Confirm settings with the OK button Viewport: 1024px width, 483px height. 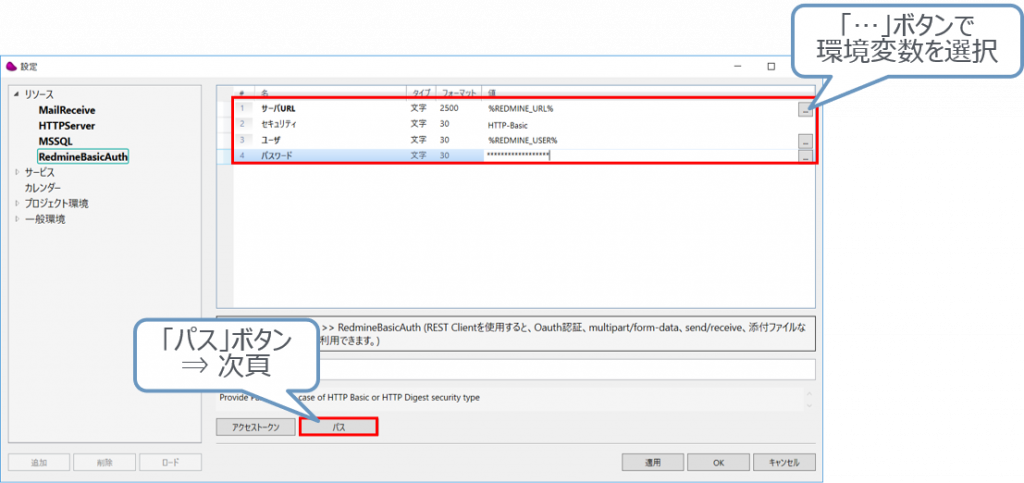(x=718, y=463)
